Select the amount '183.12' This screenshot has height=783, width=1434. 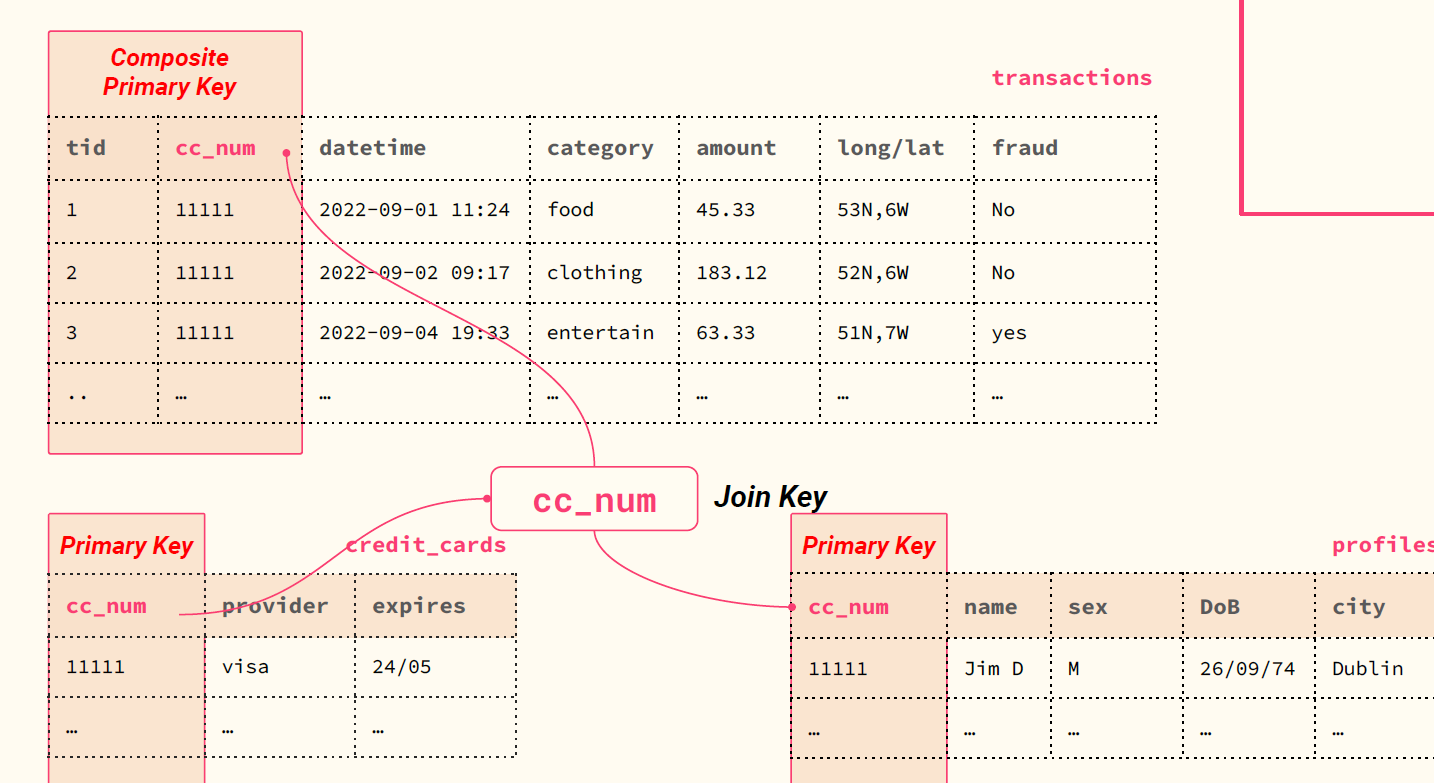pos(732,273)
